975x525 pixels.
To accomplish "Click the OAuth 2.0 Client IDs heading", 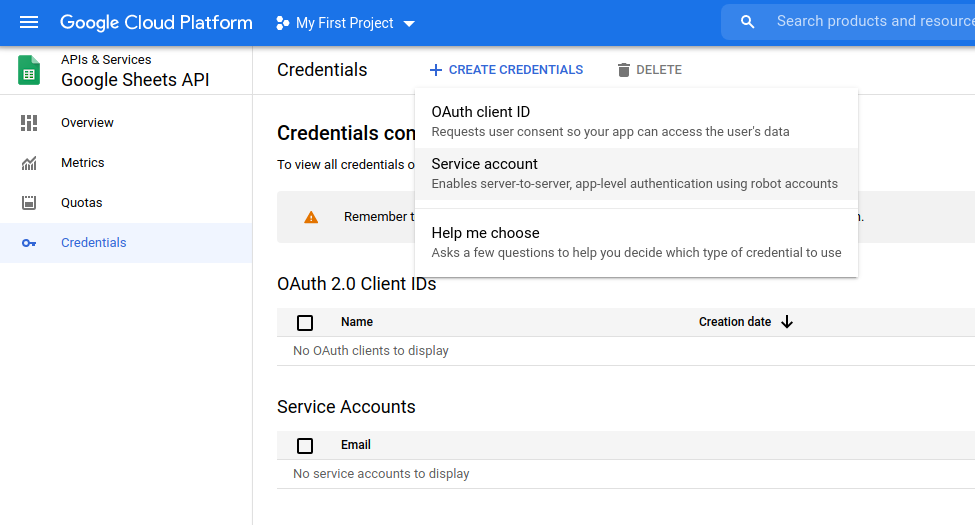I will [x=356, y=284].
